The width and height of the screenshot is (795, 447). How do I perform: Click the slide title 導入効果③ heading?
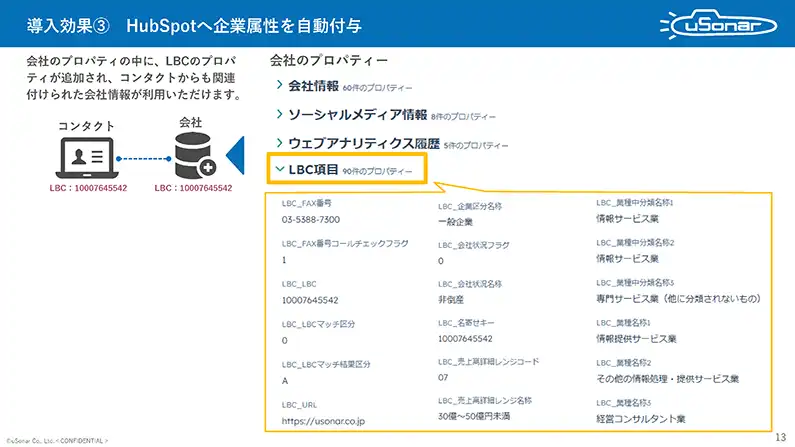point(194,25)
